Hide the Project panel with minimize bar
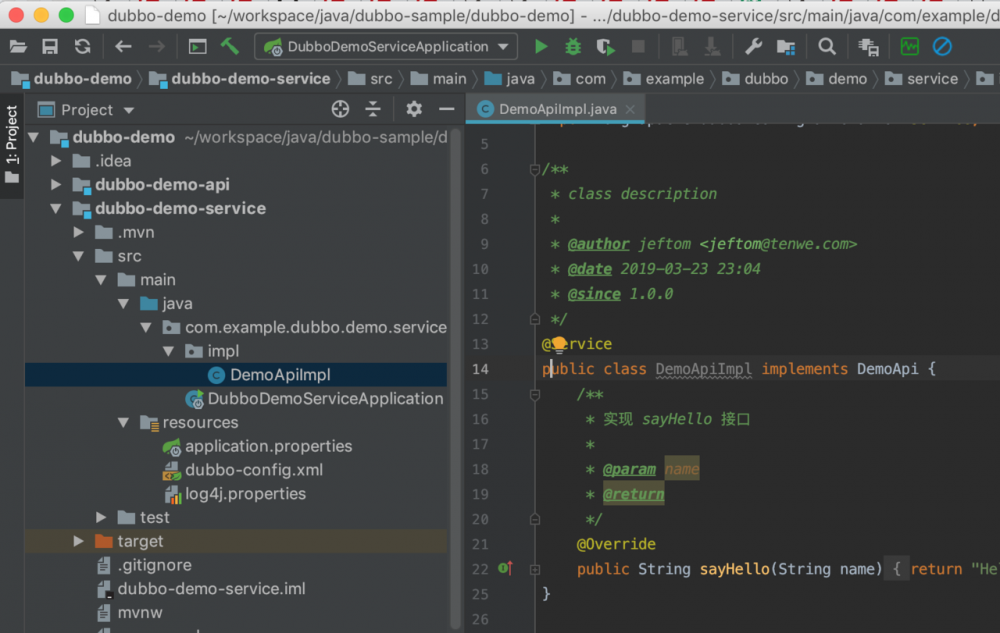 [x=446, y=110]
